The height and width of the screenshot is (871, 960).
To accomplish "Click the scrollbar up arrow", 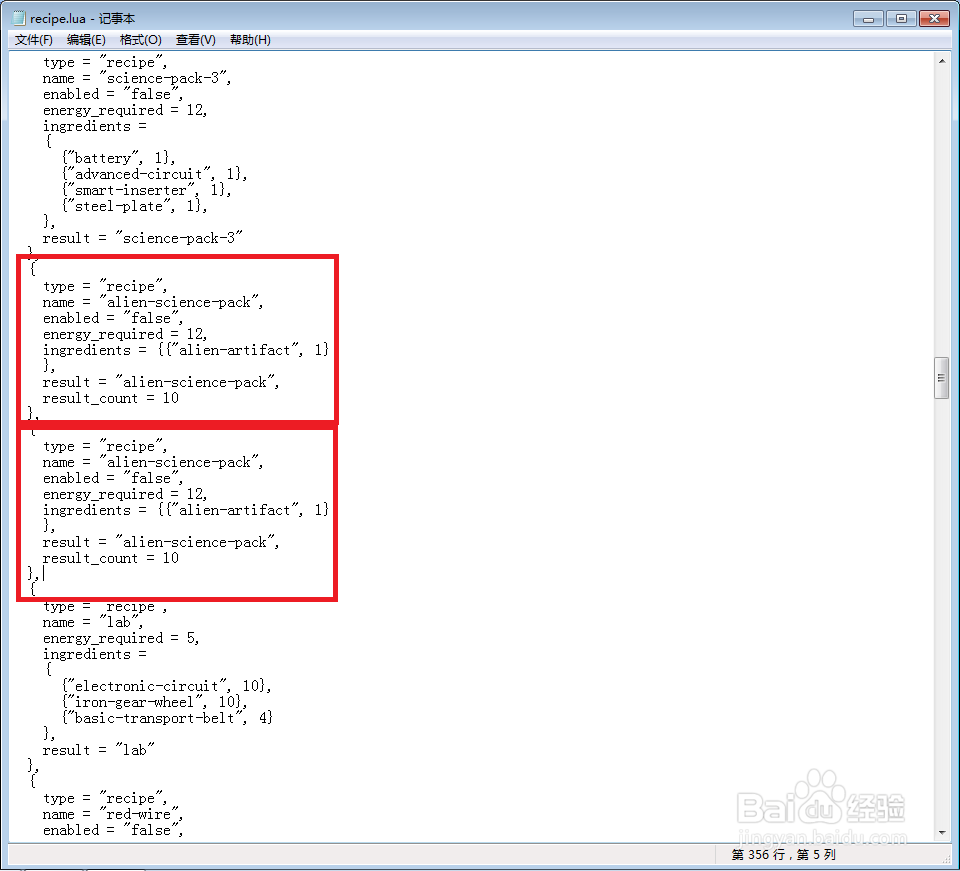I will (x=942, y=61).
